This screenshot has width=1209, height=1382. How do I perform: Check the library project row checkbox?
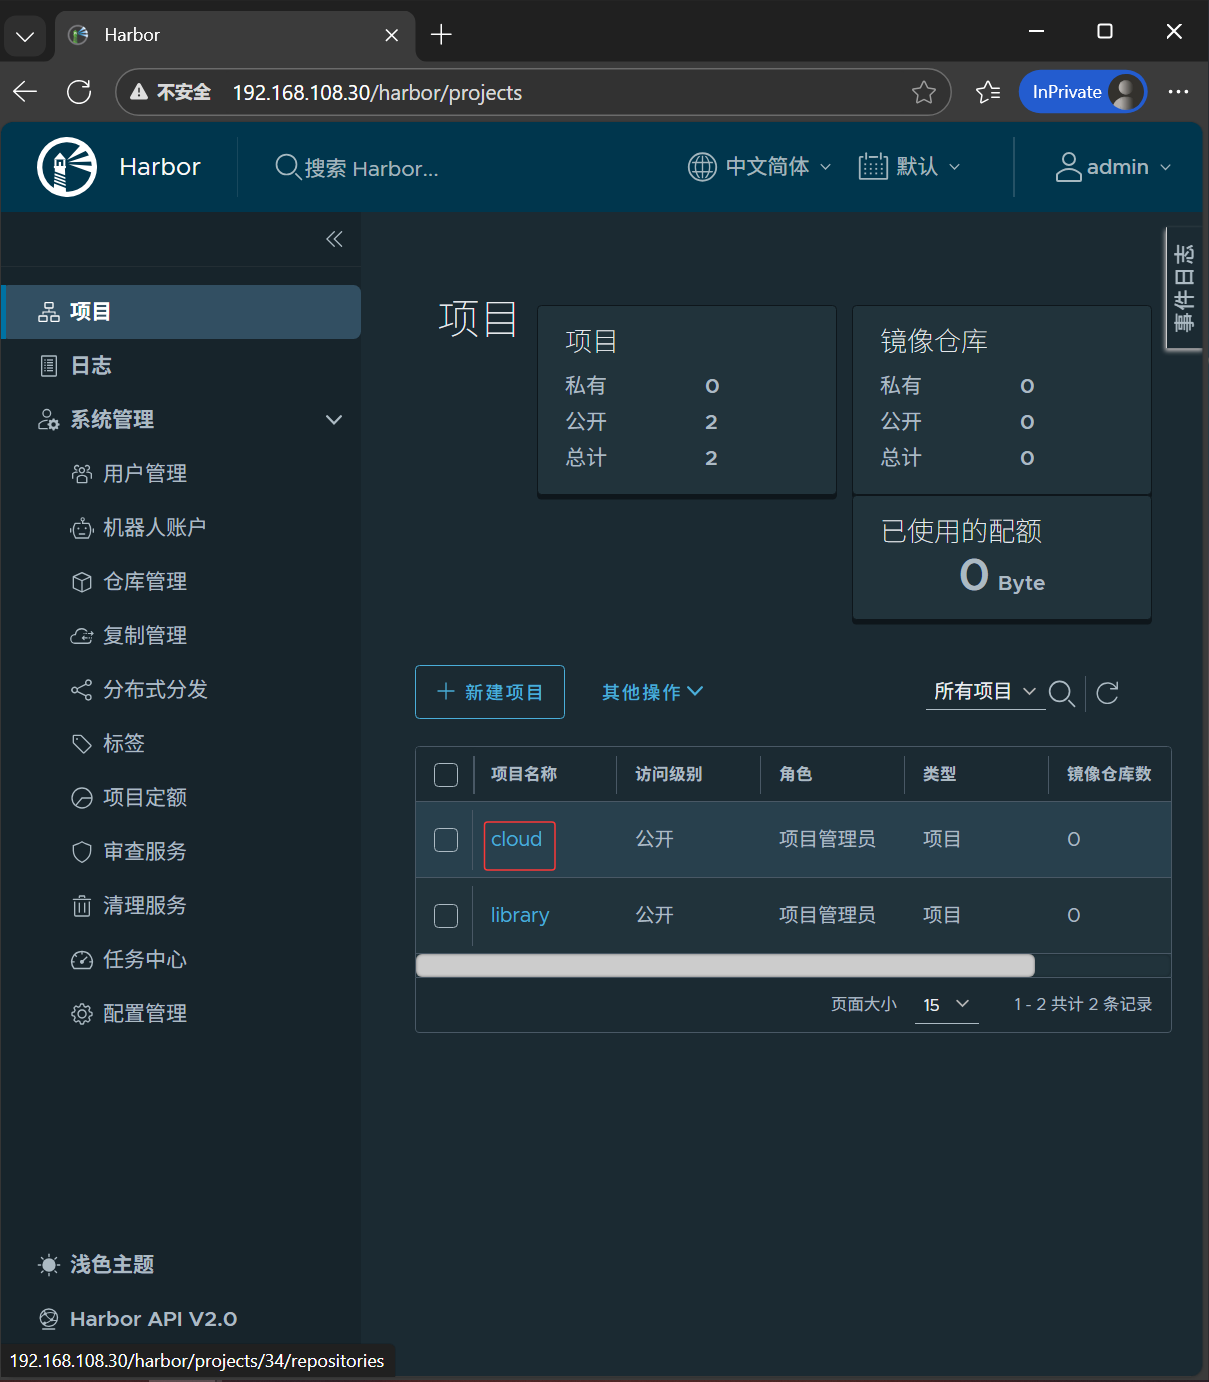point(446,916)
